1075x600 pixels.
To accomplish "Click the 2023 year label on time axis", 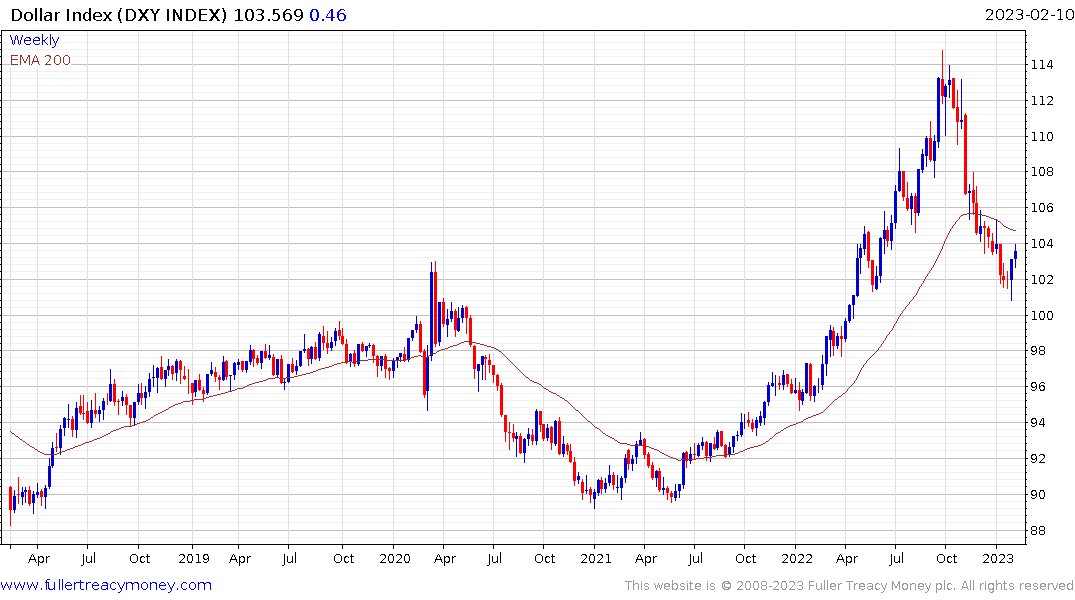I will pos(998,558).
